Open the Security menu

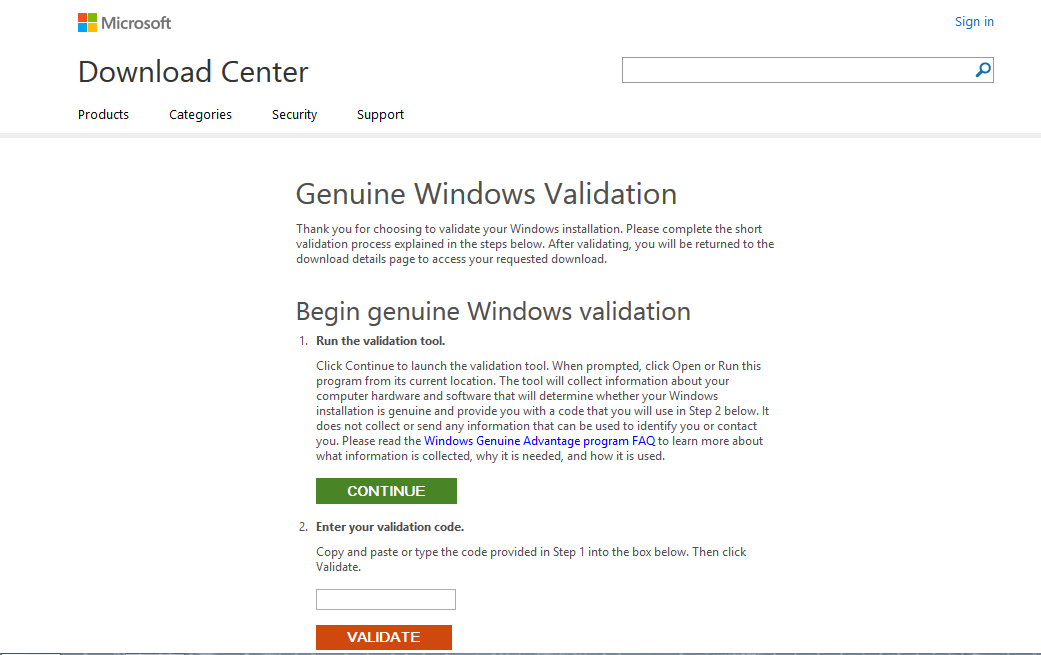(x=294, y=114)
